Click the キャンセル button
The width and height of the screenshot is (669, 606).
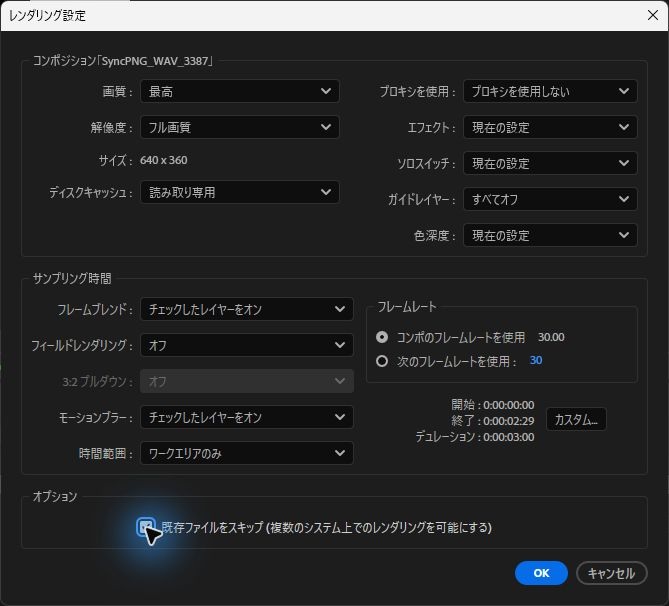tap(611, 573)
